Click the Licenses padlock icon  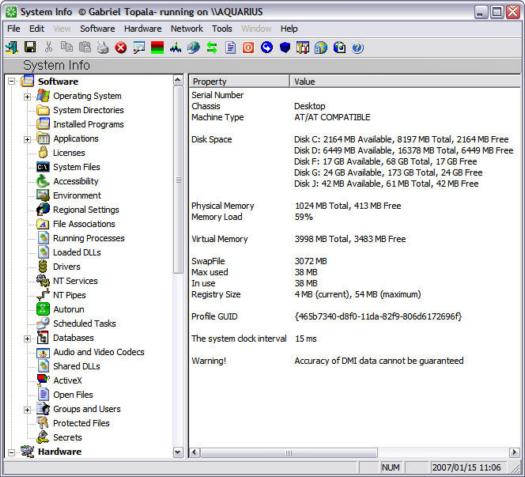coord(43,152)
